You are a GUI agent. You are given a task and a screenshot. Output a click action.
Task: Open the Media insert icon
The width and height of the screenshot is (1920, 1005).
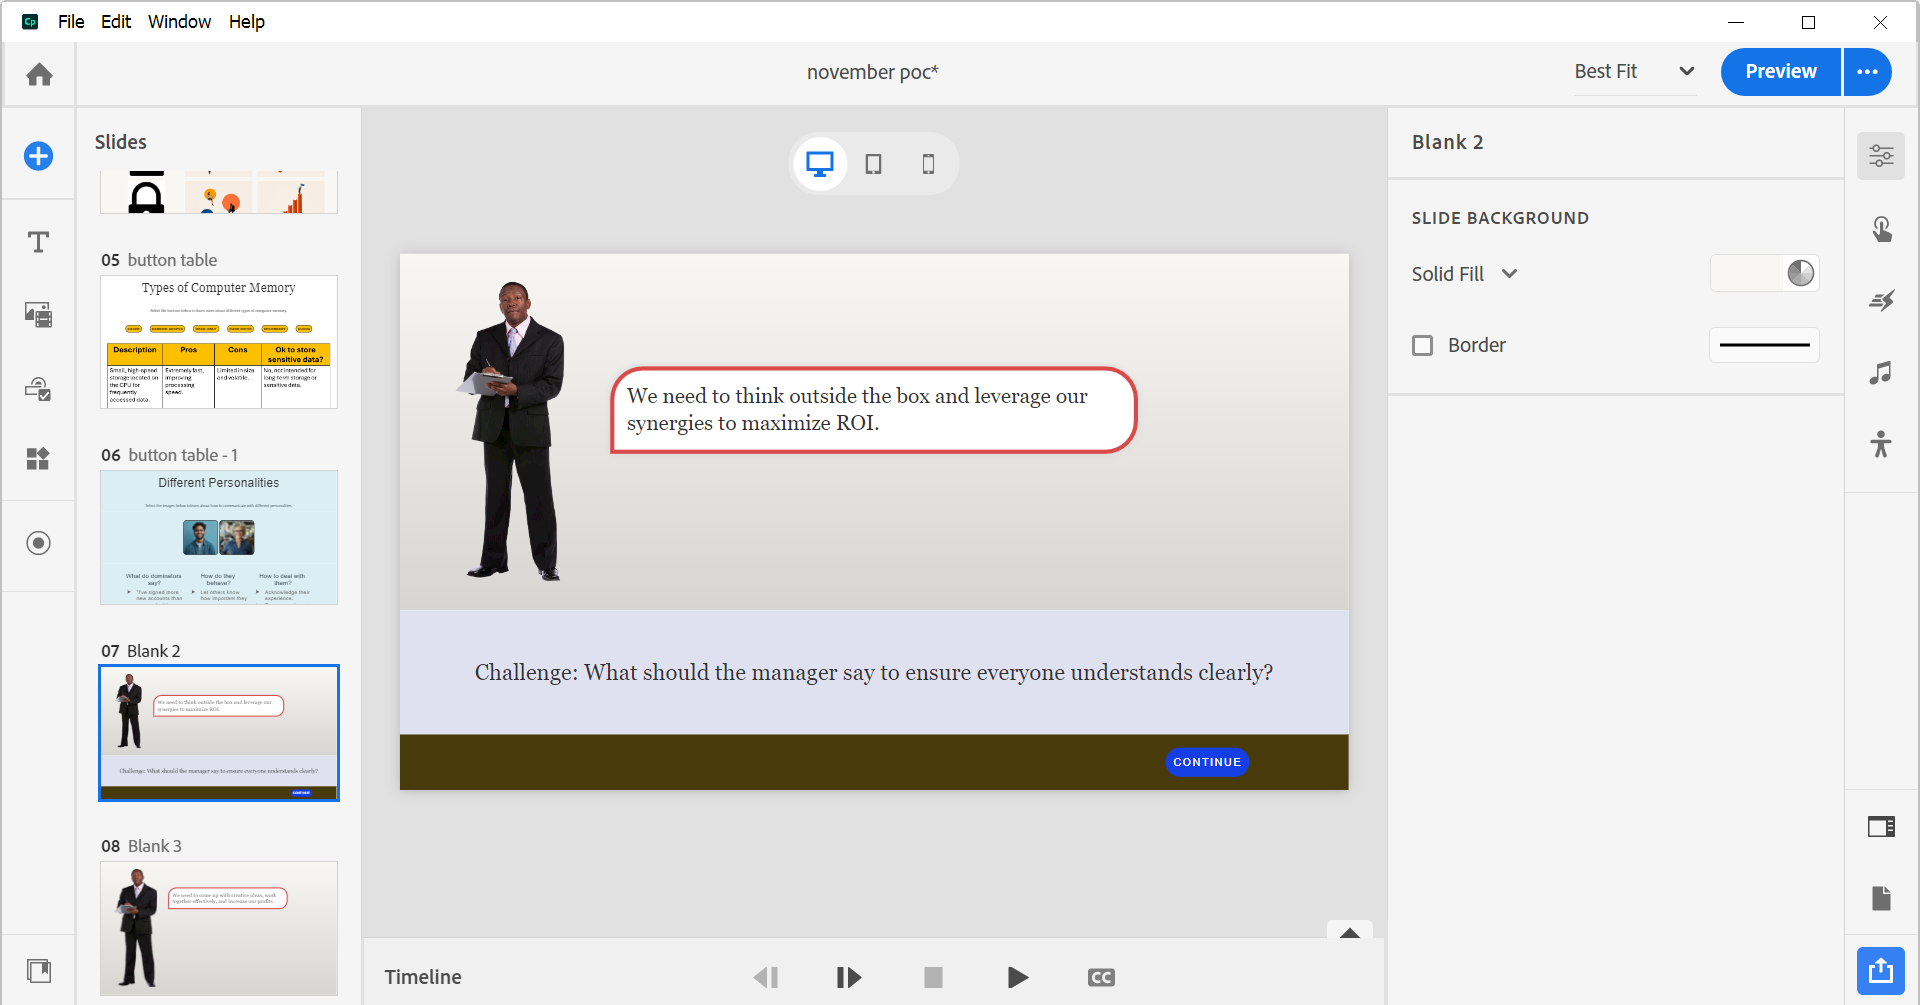click(39, 315)
